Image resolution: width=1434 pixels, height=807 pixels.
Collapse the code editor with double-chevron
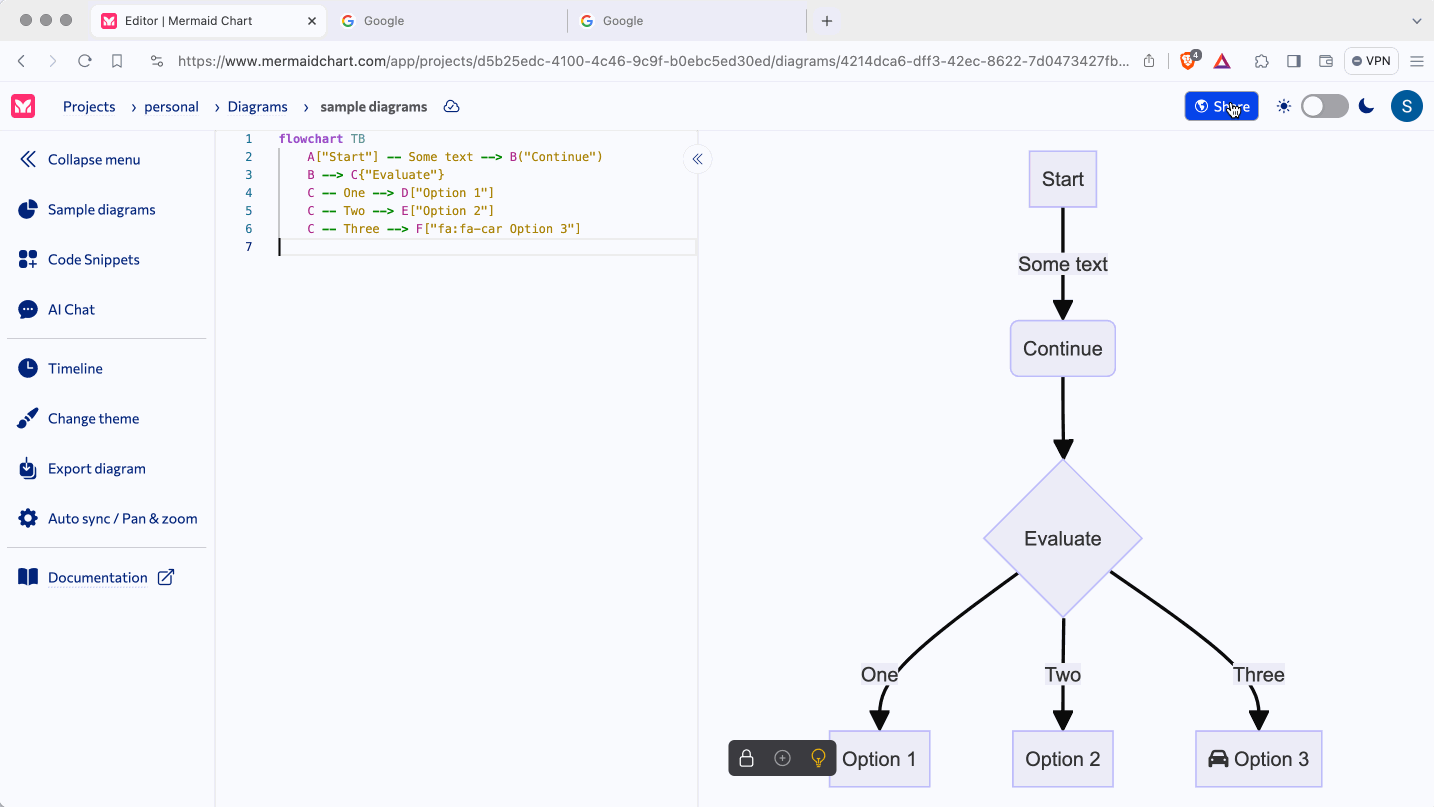[697, 159]
